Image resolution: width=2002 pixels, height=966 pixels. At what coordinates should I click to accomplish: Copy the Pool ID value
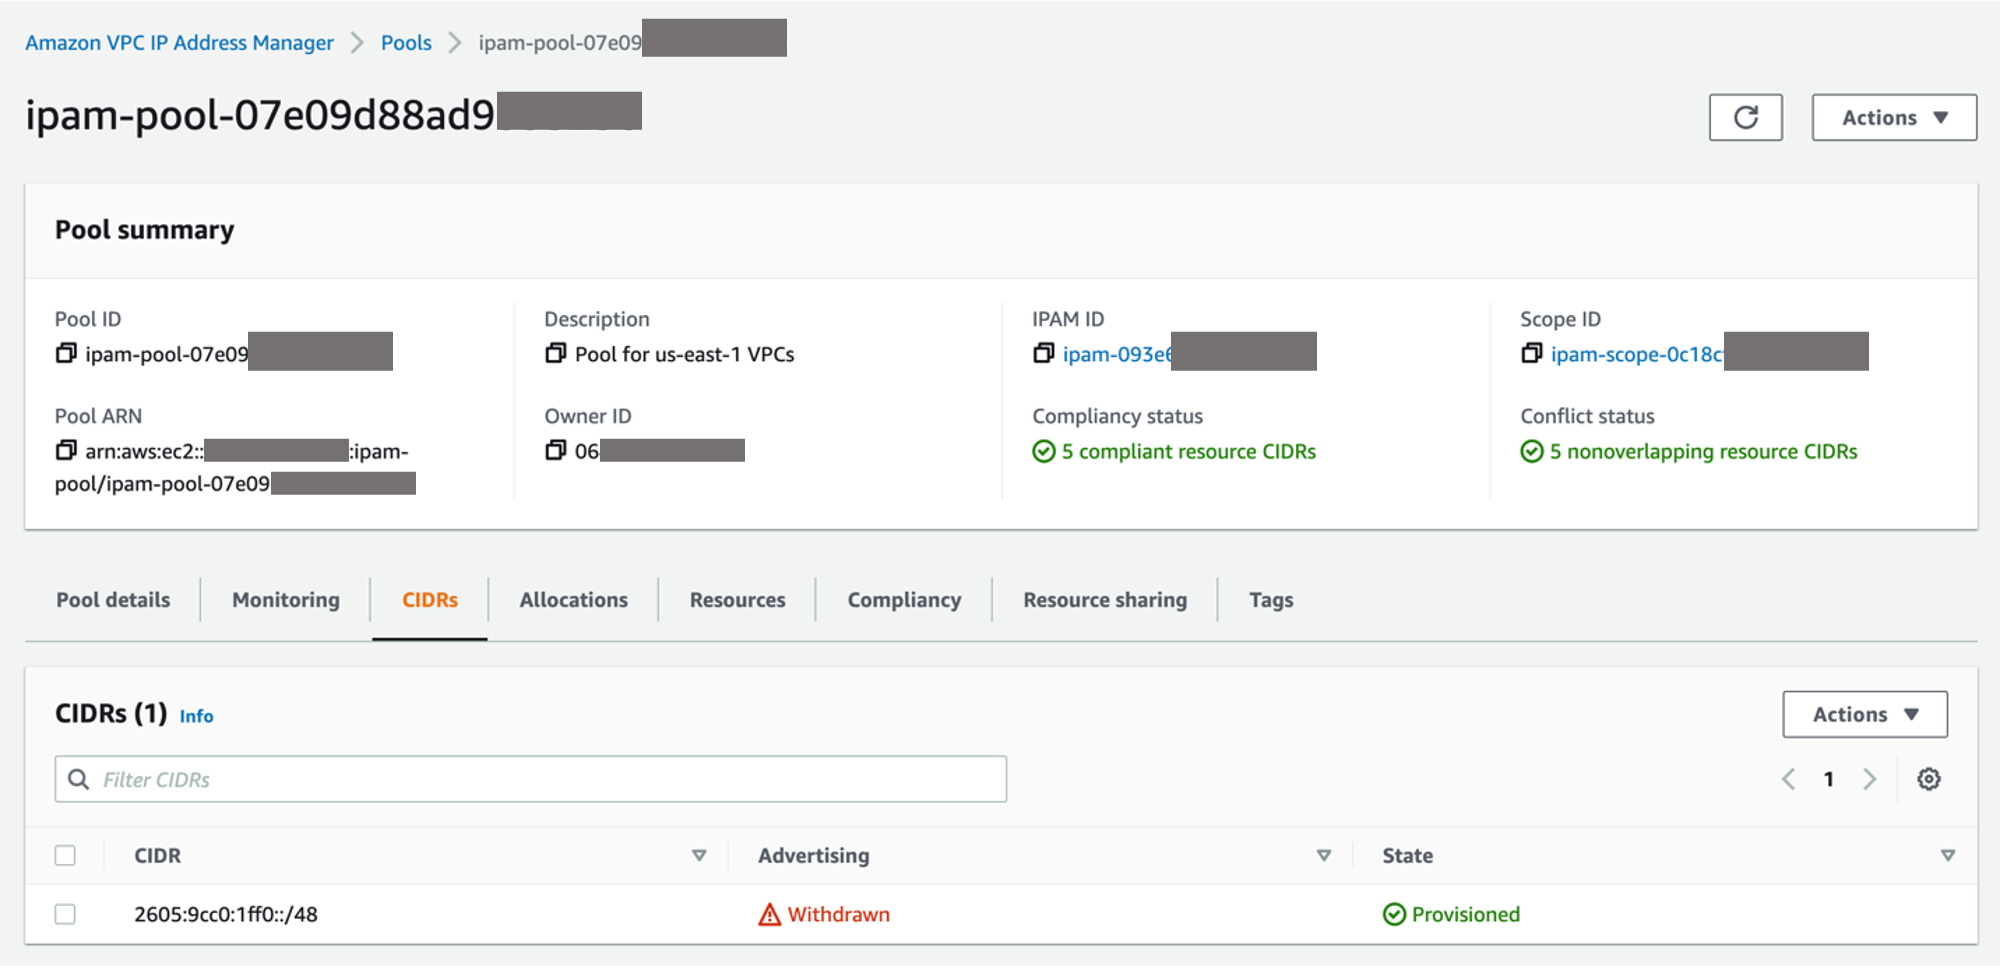click(x=66, y=353)
